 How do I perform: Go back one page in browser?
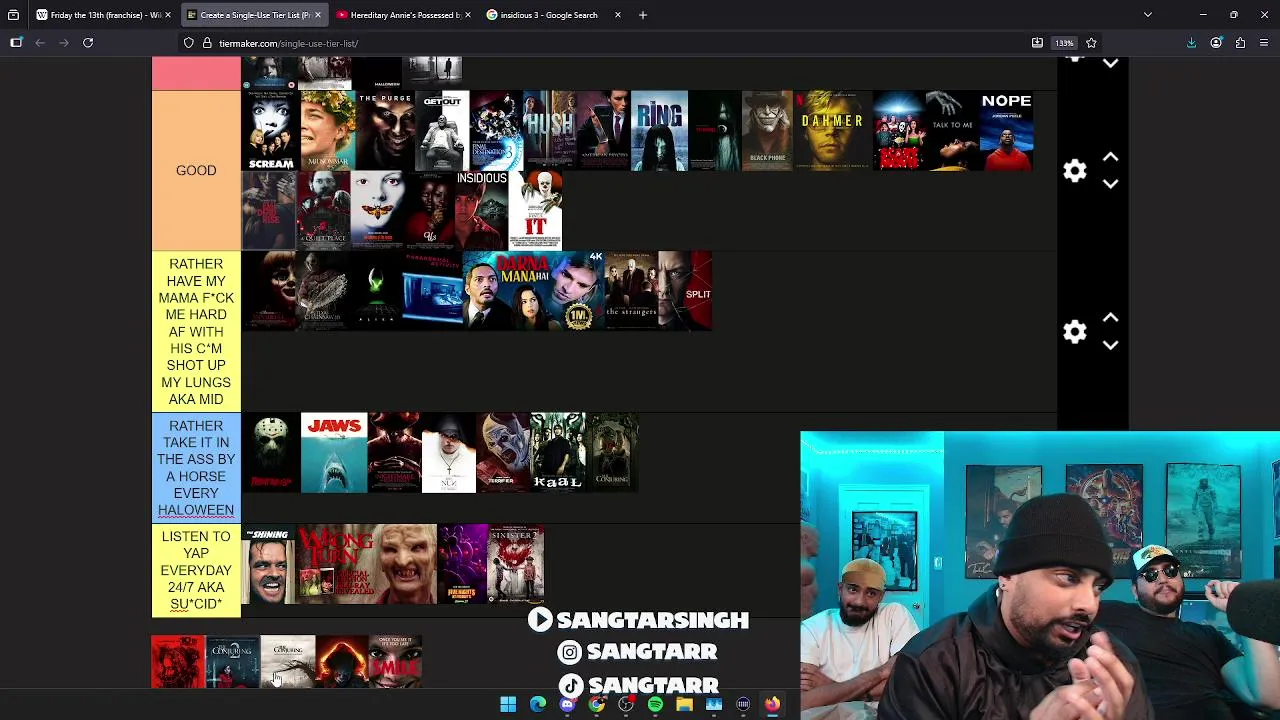(40, 43)
